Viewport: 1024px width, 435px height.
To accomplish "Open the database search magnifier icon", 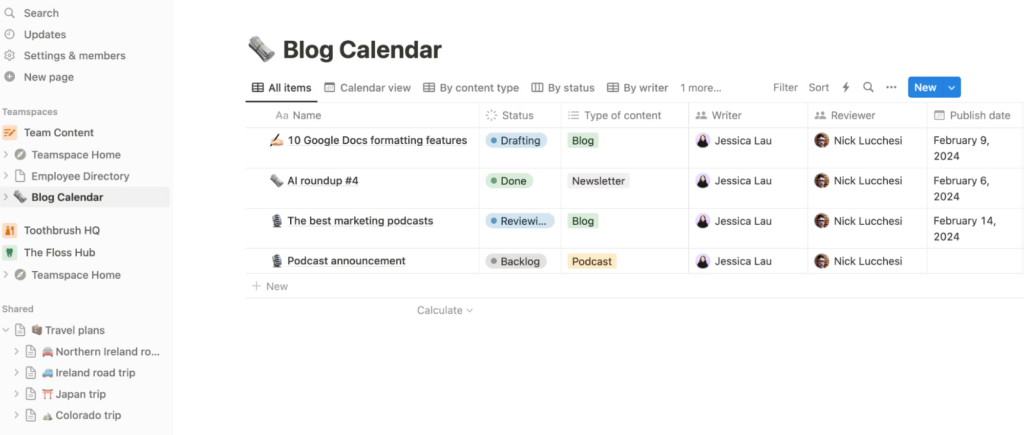I will [868, 88].
